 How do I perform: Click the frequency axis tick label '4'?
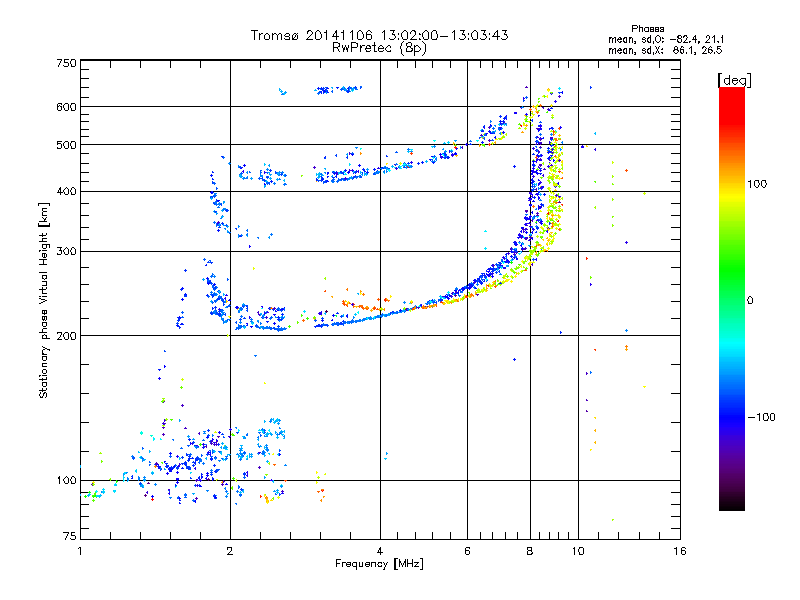tap(380, 551)
